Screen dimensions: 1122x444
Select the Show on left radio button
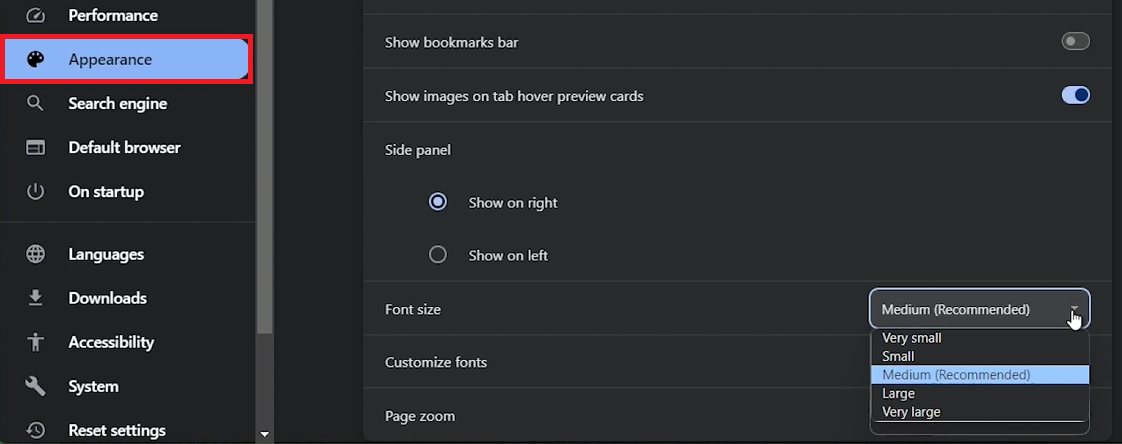coord(437,255)
